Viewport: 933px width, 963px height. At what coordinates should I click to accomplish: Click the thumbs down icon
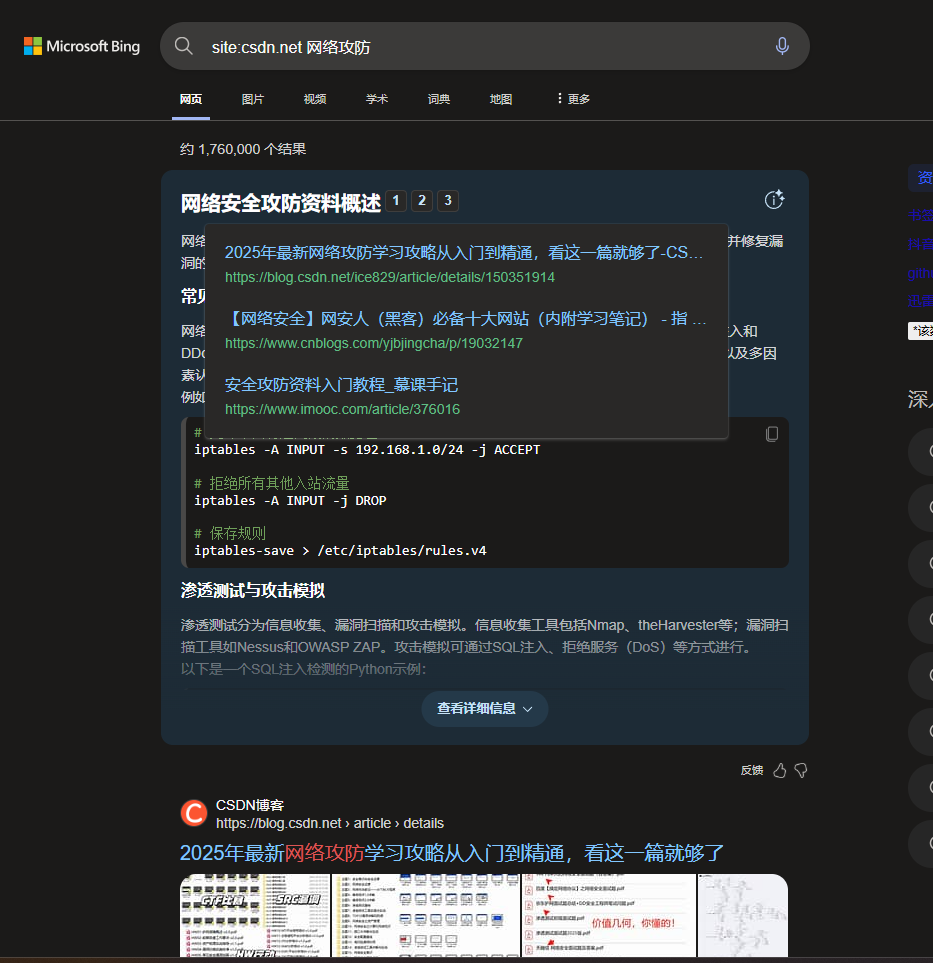tap(800, 770)
